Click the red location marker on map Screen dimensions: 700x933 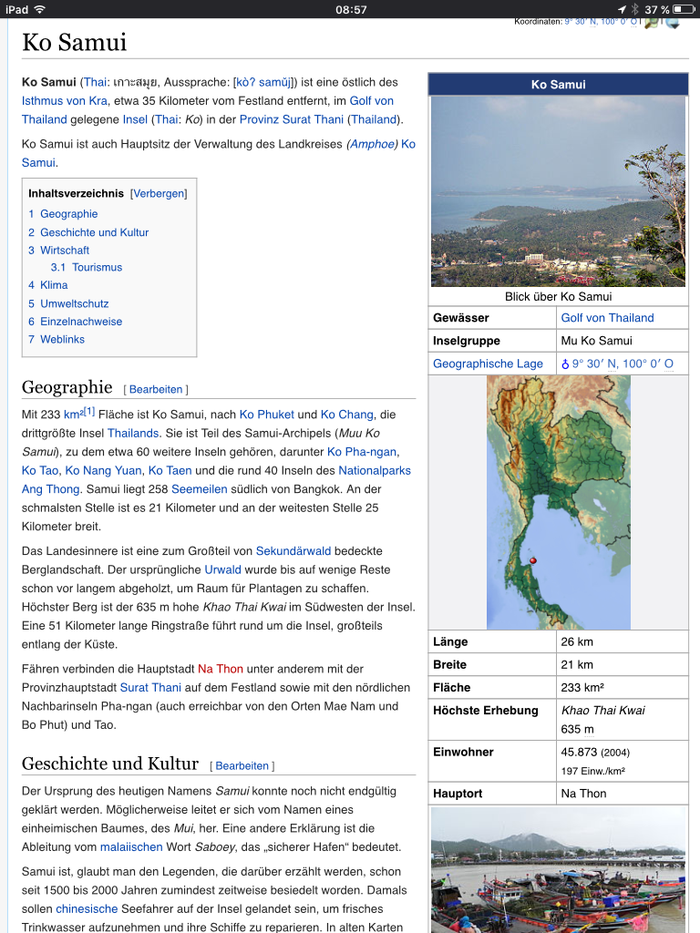pos(533,561)
